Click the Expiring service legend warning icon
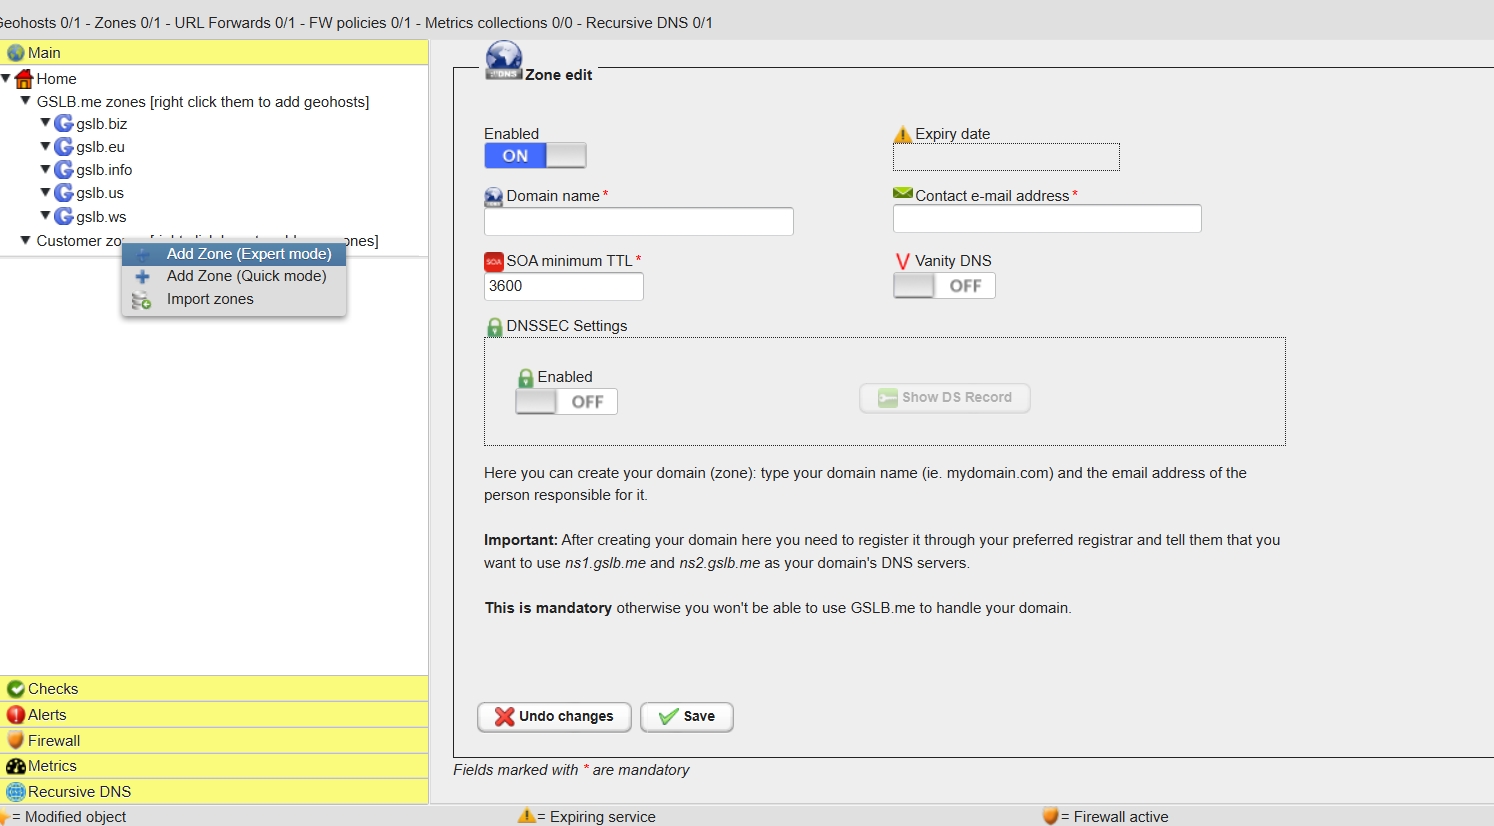This screenshot has height=826, width=1494. pyautogui.click(x=526, y=816)
